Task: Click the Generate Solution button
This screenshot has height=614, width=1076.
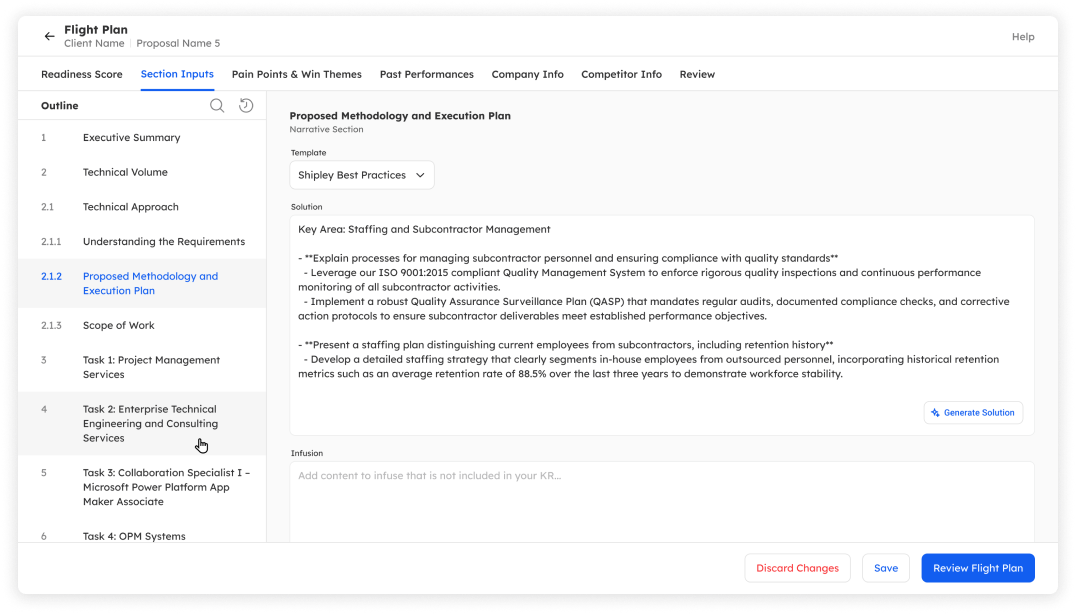Action: (973, 413)
